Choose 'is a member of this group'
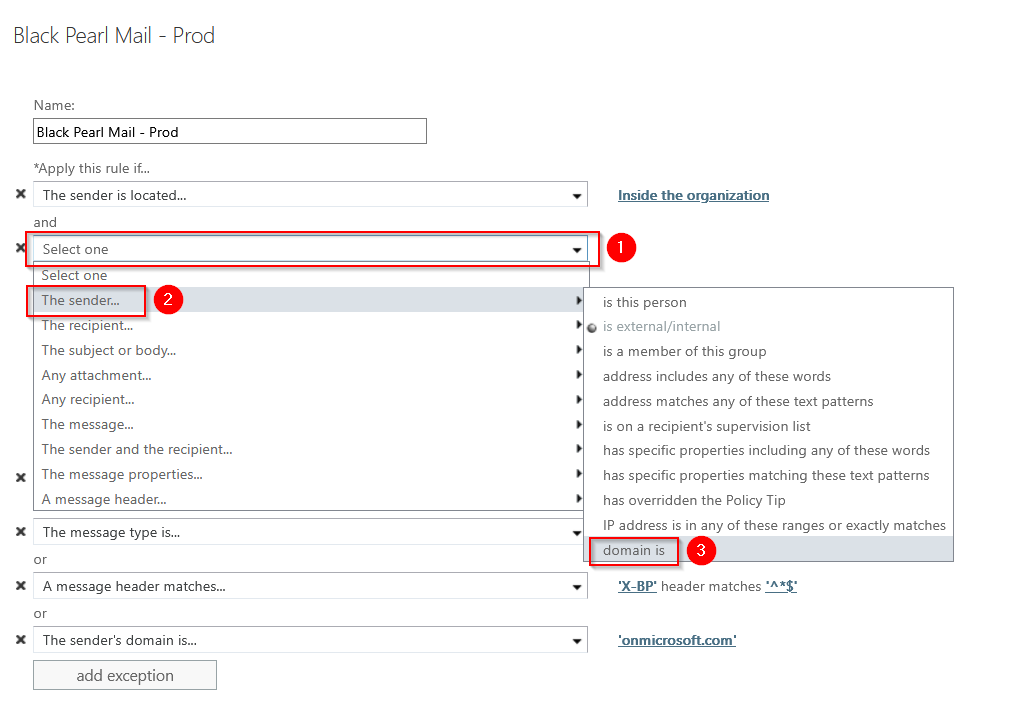Screen dimensions: 1010x707 pos(684,351)
